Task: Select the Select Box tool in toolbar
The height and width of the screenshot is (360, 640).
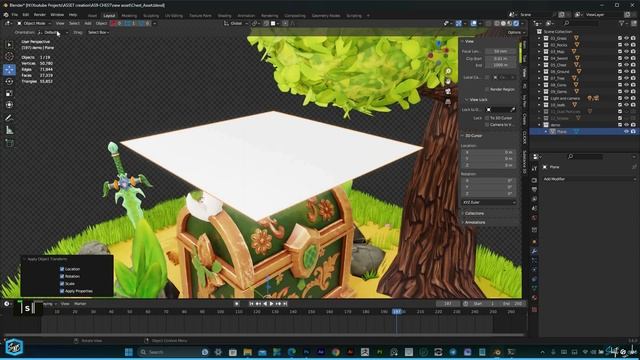Action: tap(9, 44)
